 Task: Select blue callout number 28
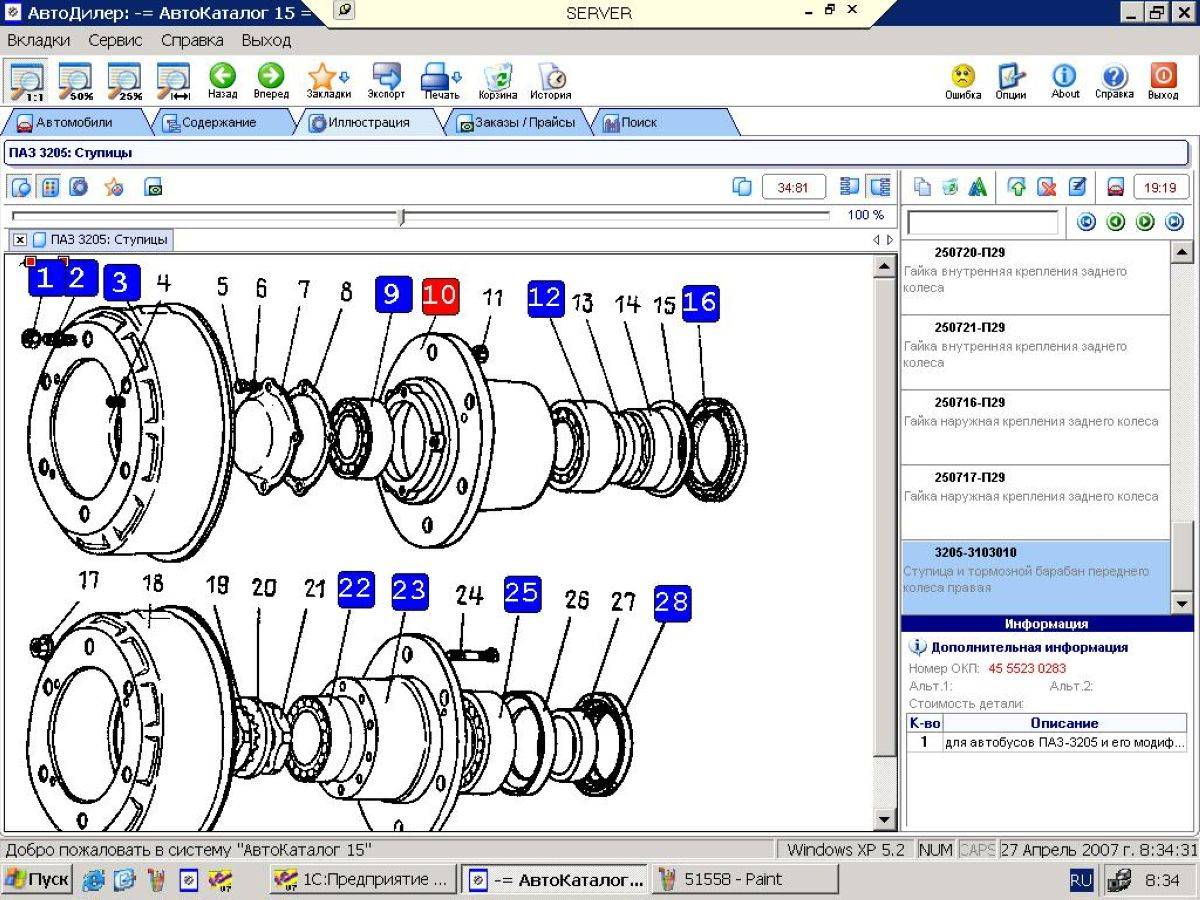coord(673,603)
